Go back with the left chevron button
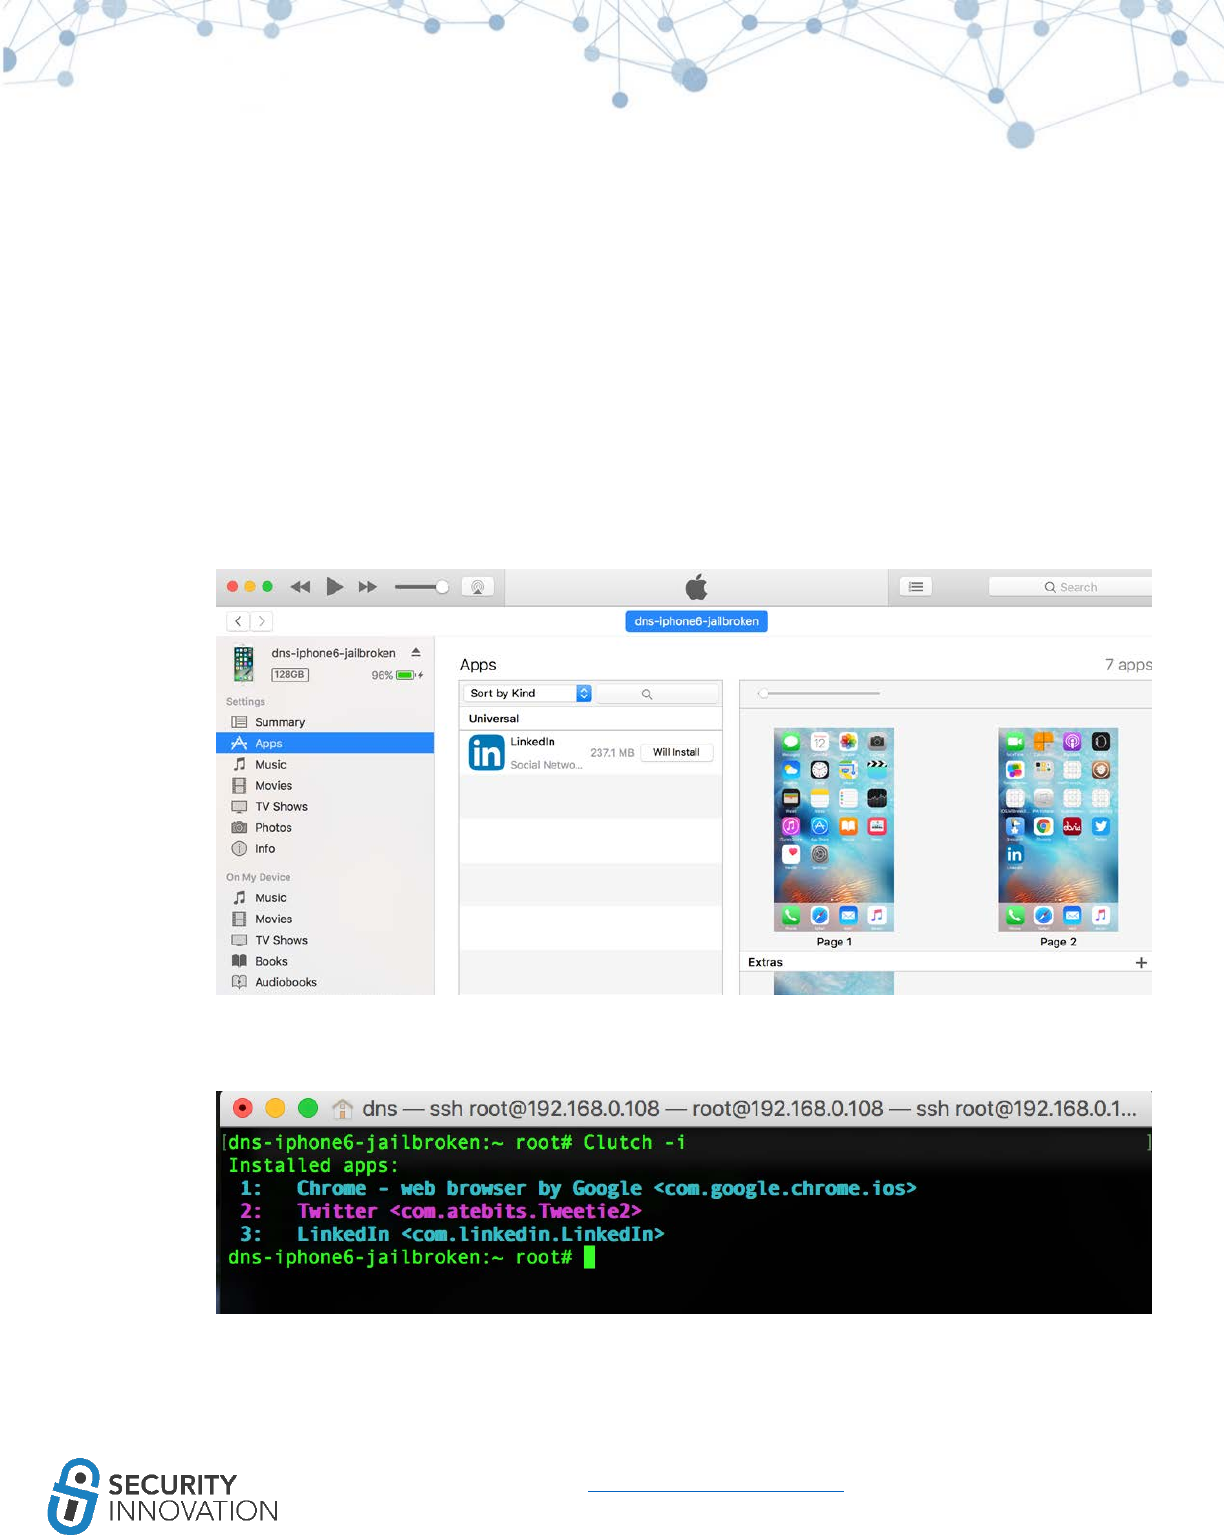 pyautogui.click(x=238, y=621)
